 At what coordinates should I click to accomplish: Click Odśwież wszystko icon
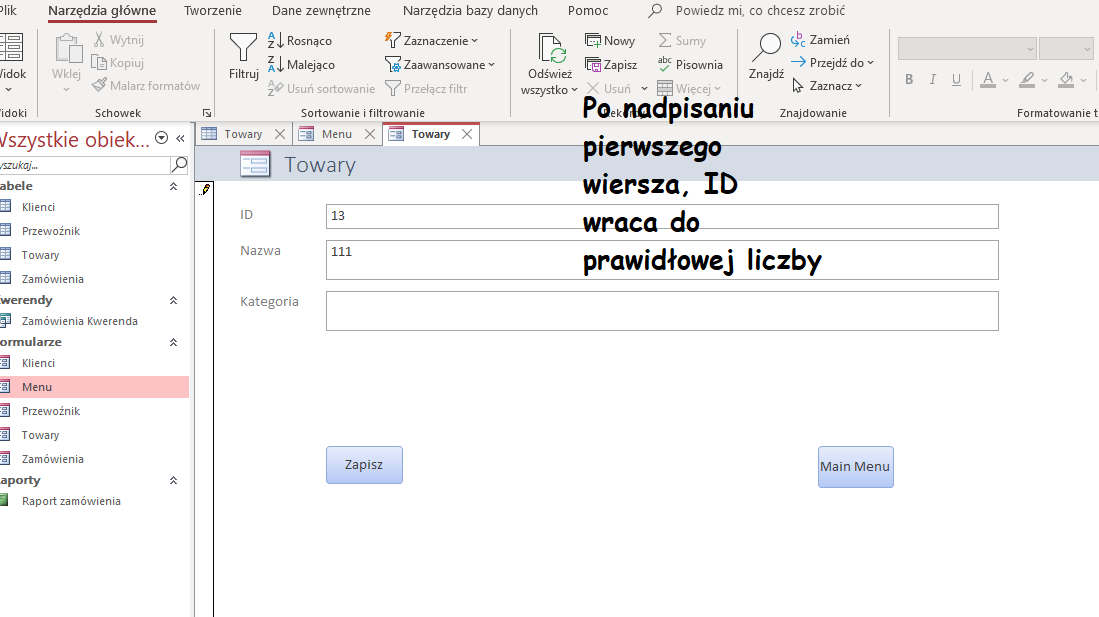tap(550, 48)
